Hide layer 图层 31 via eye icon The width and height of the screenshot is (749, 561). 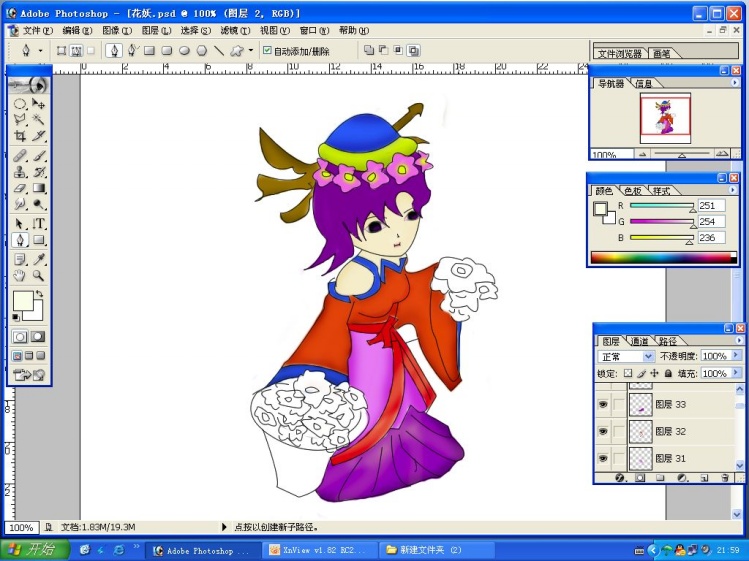pos(603,458)
